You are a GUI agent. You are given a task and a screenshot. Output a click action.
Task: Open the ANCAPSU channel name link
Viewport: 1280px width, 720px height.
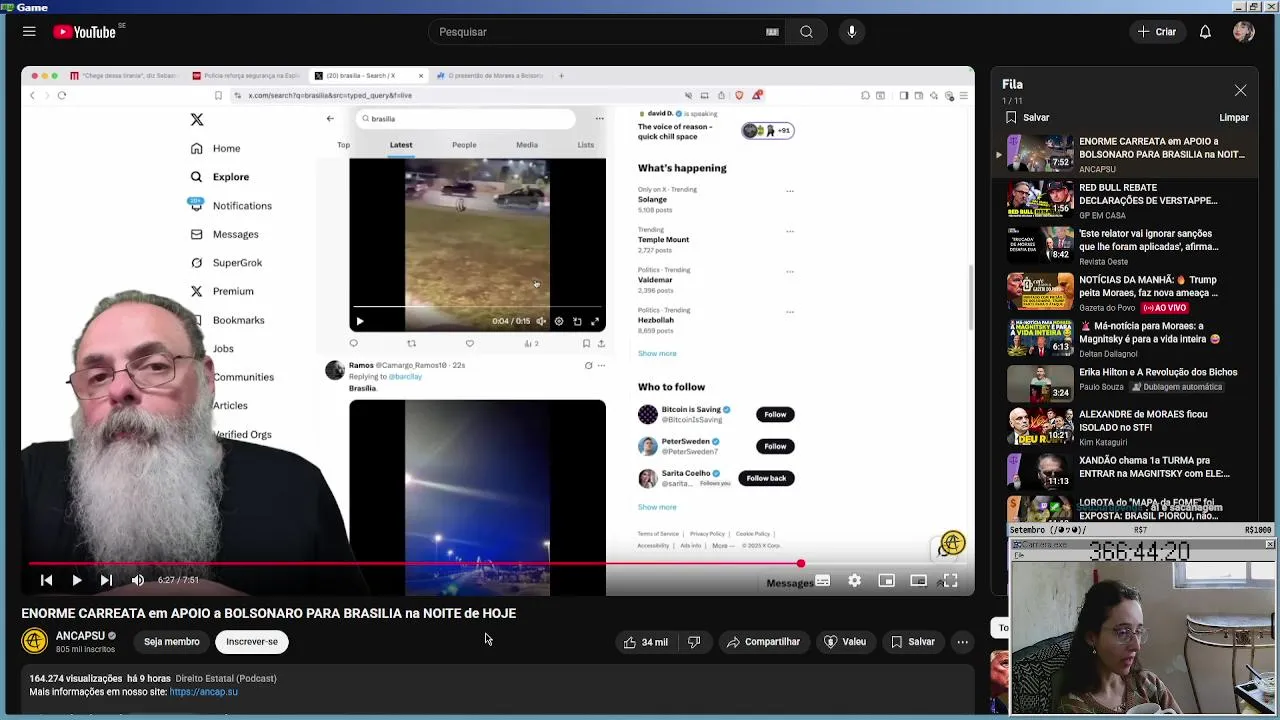(80, 636)
